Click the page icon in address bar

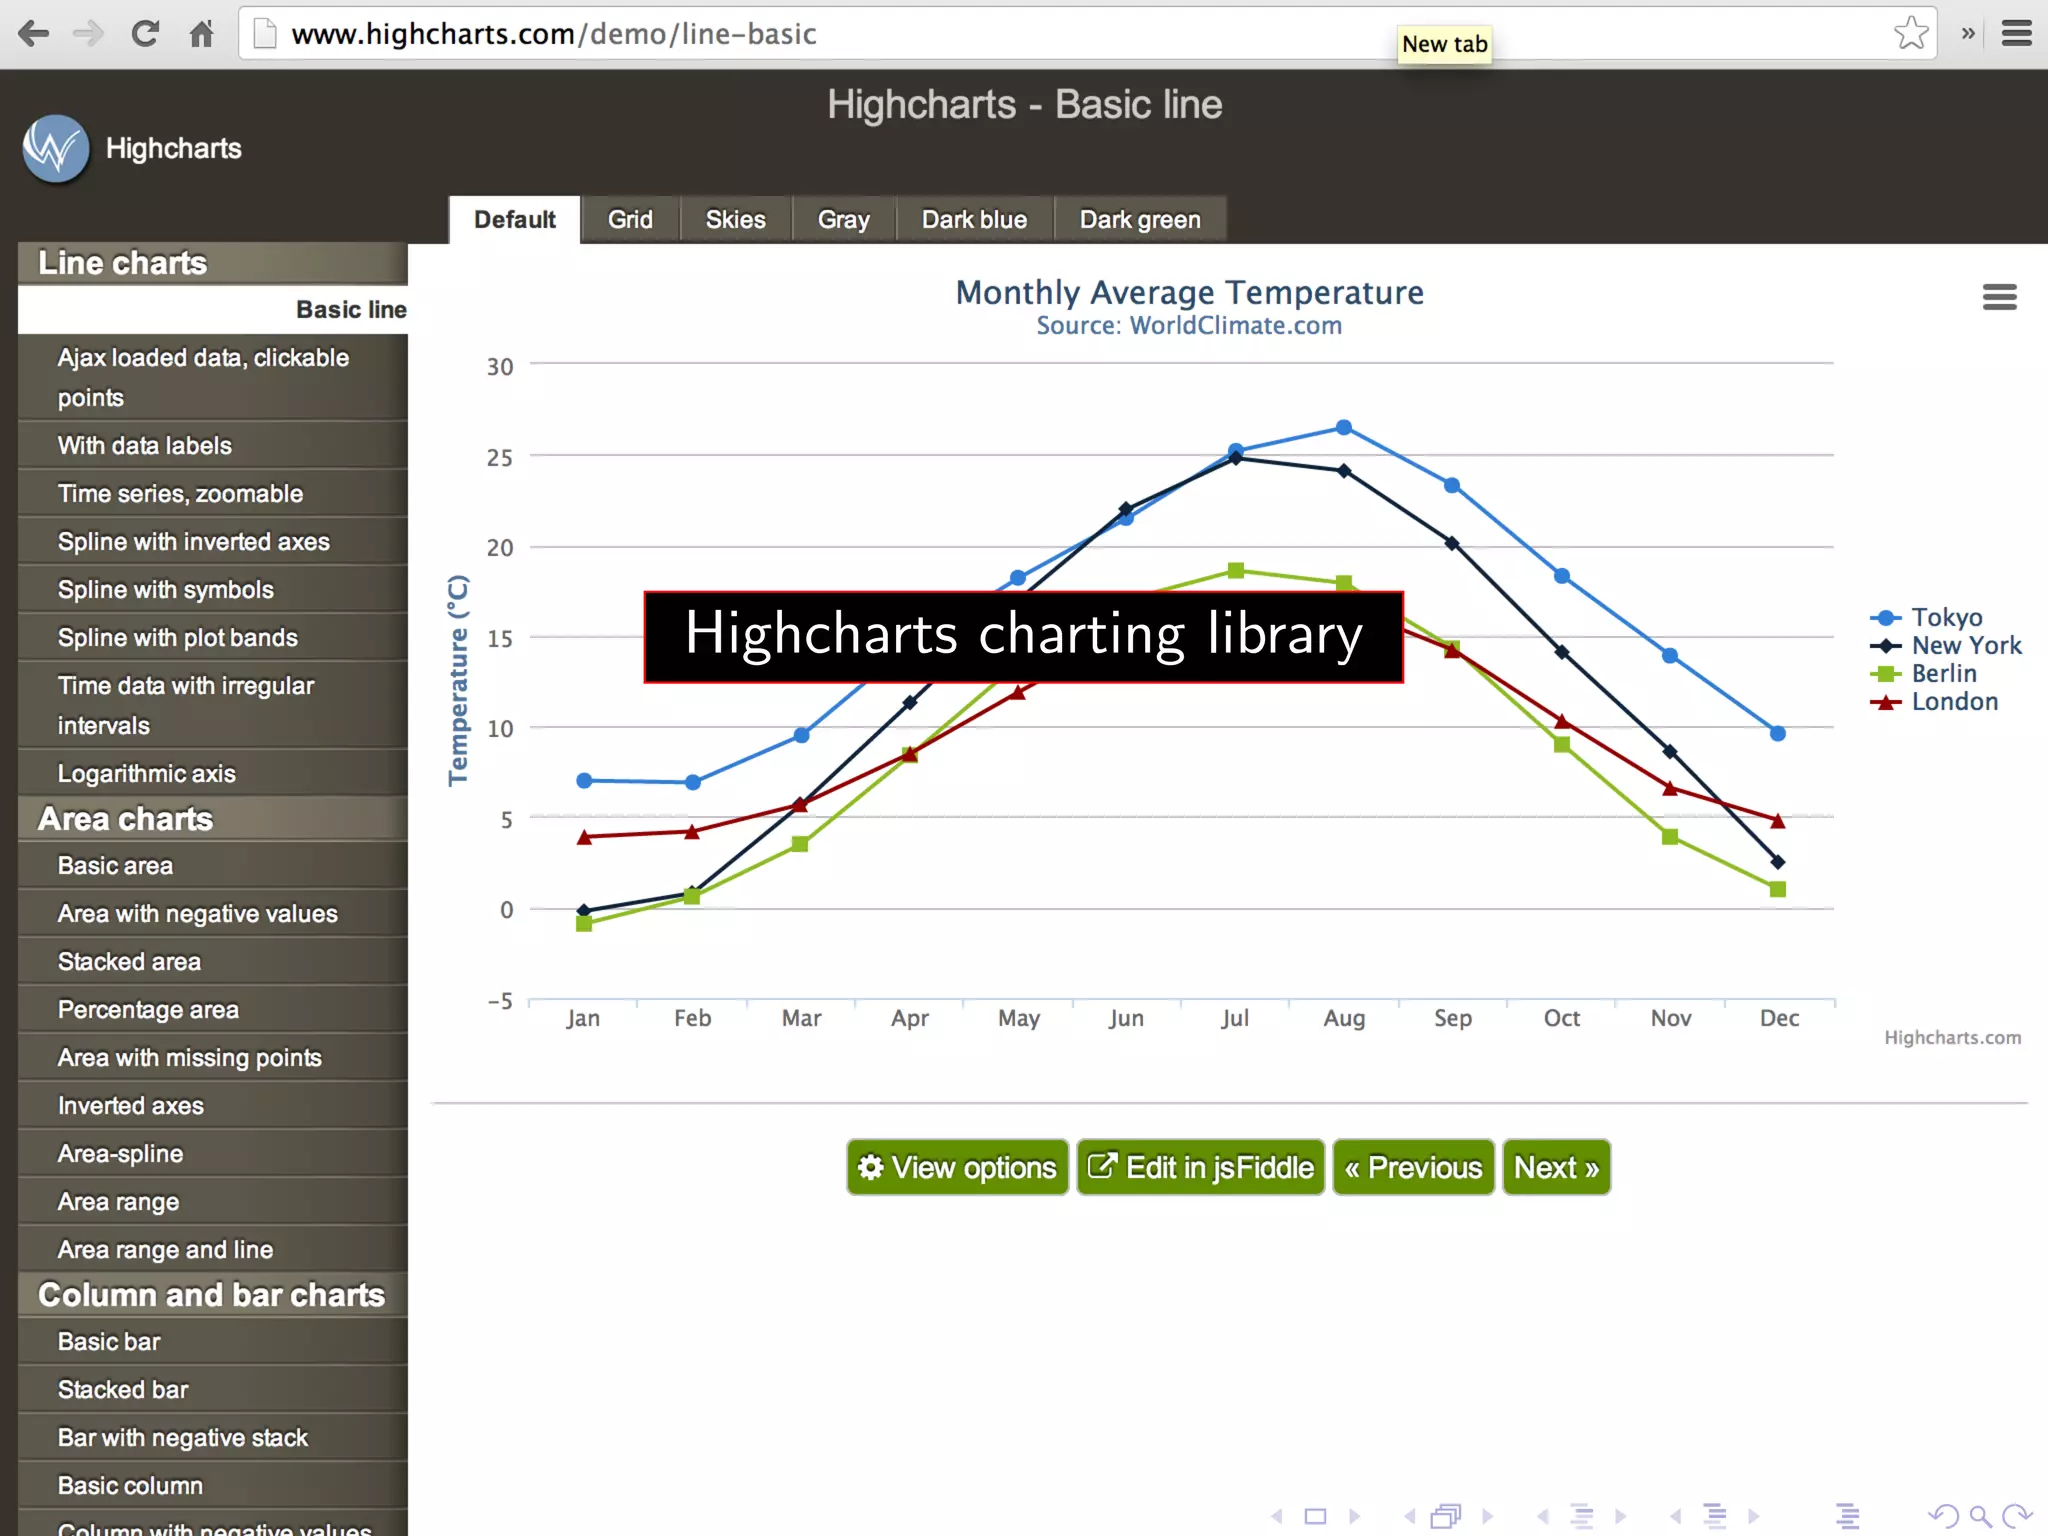tap(265, 34)
